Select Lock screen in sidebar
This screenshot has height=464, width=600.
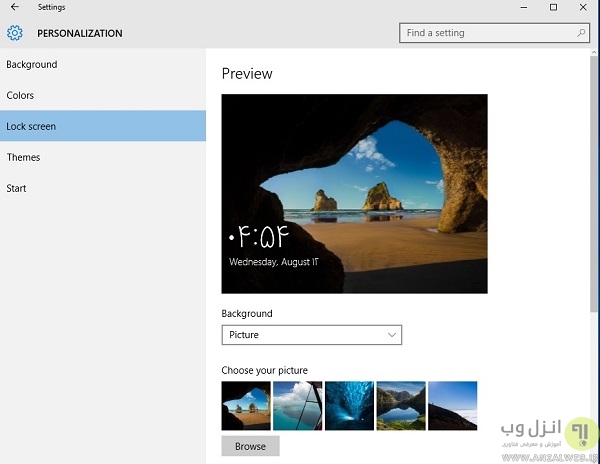coord(31,127)
